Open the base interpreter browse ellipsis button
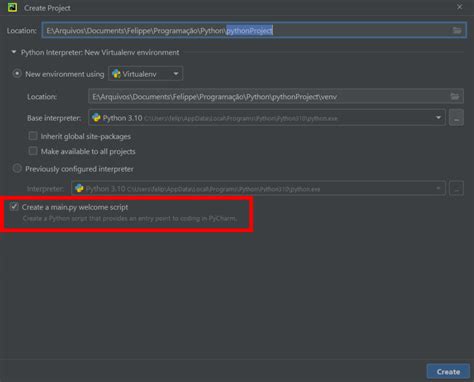Viewport: 474px width, 382px height. 456,118
